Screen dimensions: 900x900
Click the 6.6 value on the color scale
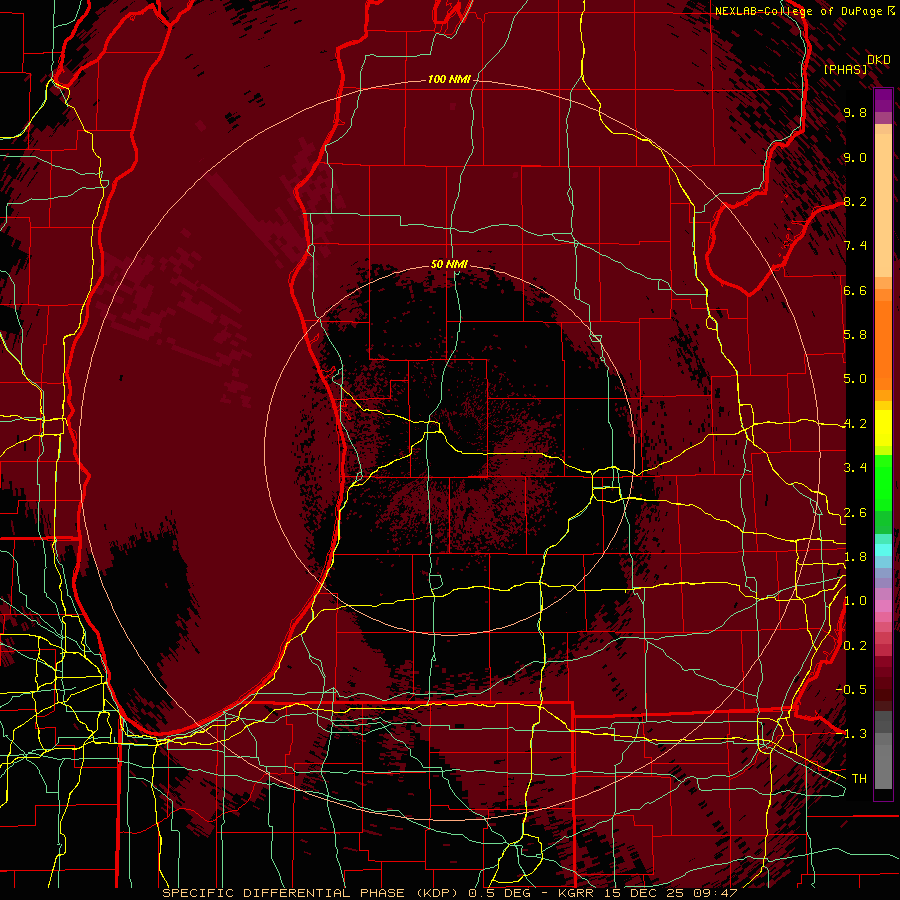point(855,291)
